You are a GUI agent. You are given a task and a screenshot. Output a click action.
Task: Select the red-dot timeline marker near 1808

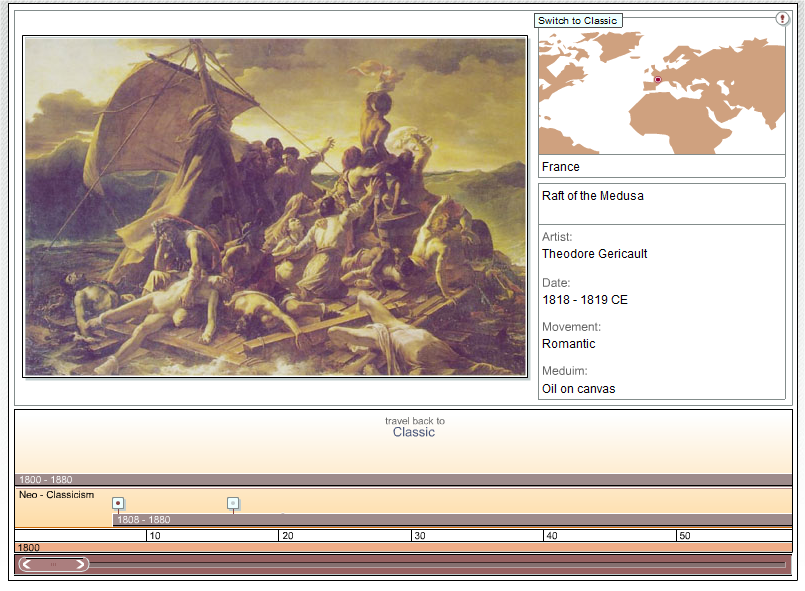click(118, 503)
